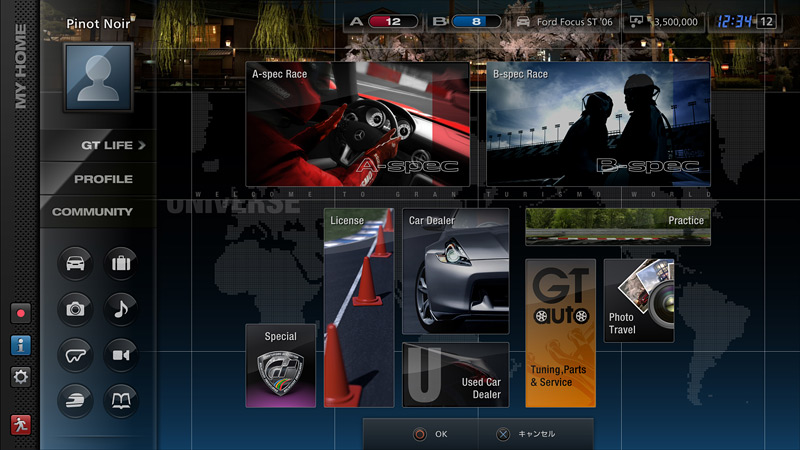Open the A-spec Race tile

click(x=357, y=124)
